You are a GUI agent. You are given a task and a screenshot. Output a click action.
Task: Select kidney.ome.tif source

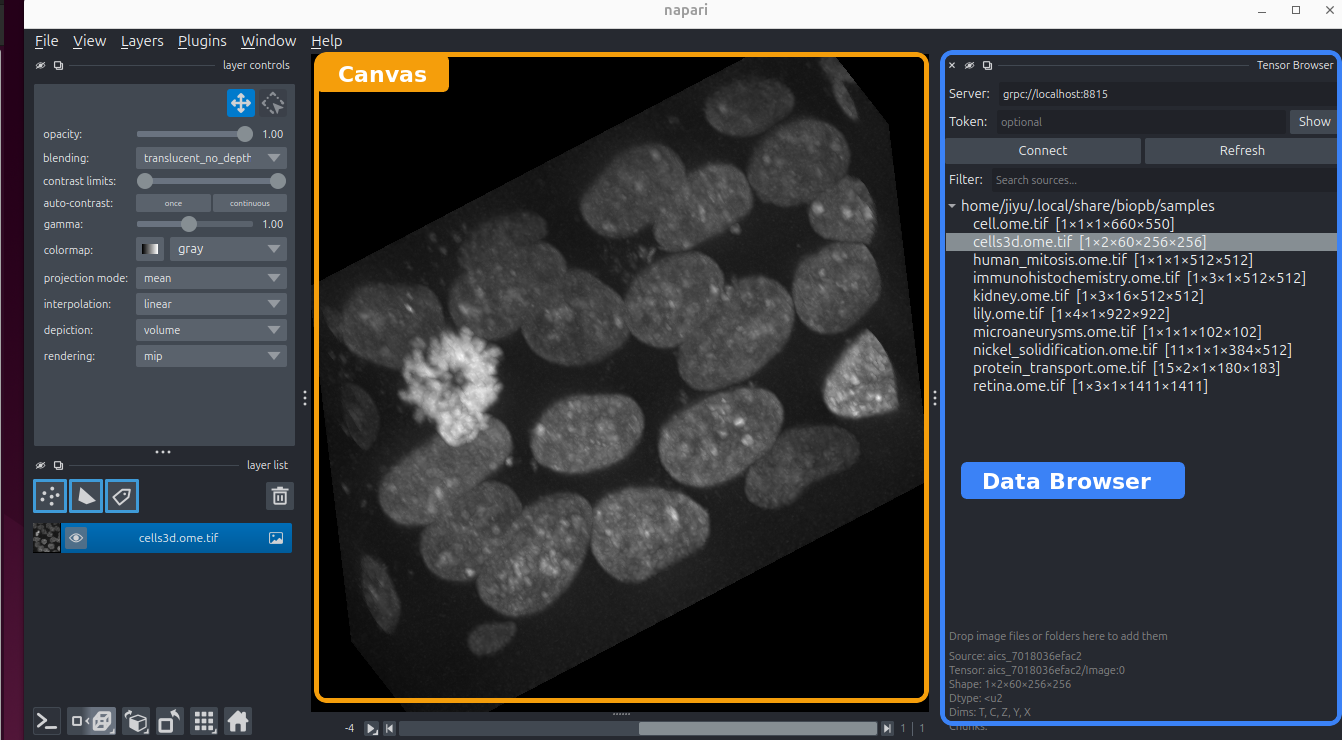point(1088,296)
